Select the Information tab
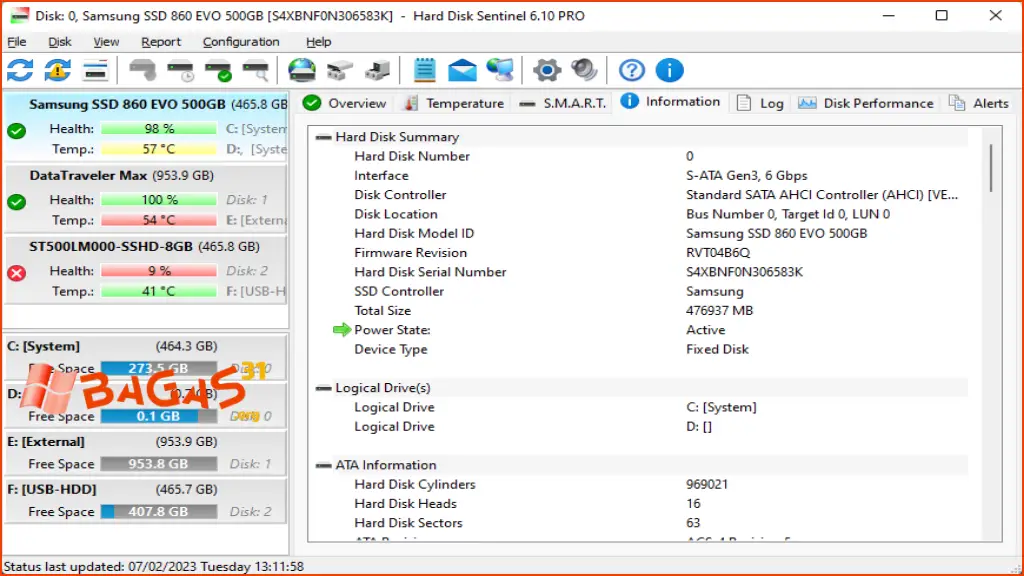This screenshot has height=576, width=1024. pyautogui.click(x=670, y=102)
